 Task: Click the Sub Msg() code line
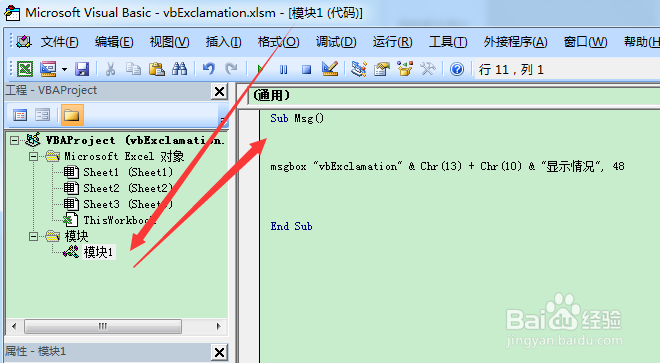297,118
